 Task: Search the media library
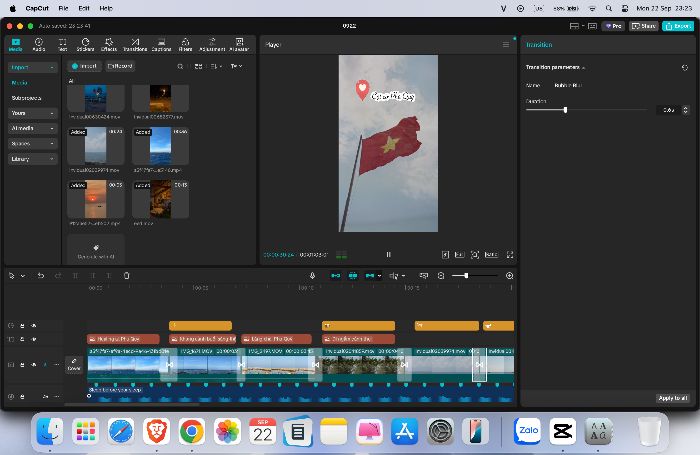click(180, 66)
